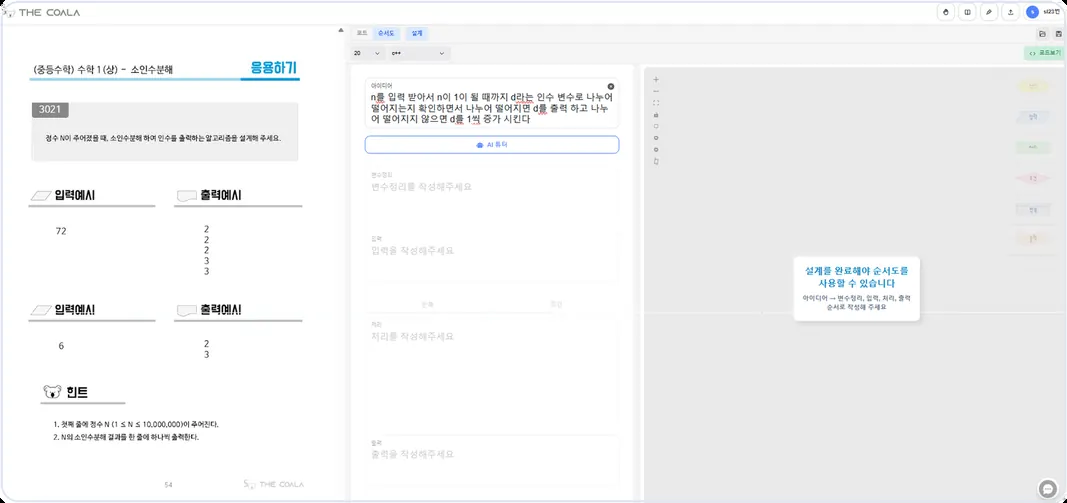Open the blue user avatar profile

[1032, 12]
